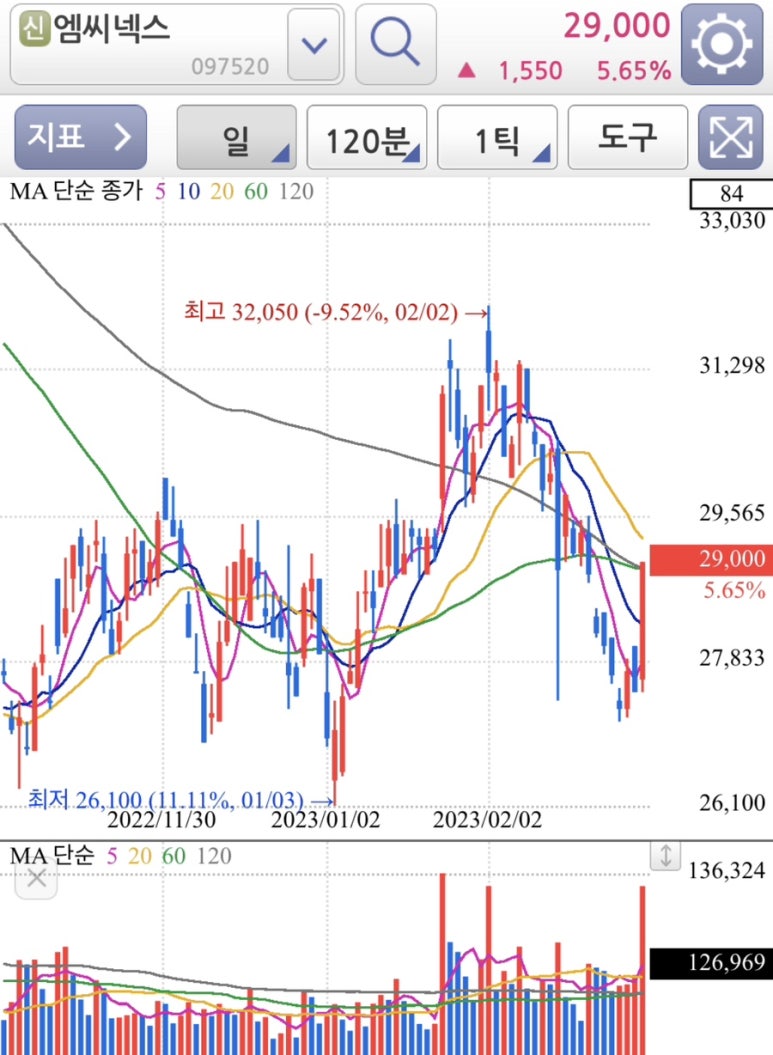Viewport: 773px width, 1055px height.
Task: Close the volume indicator panel X
Action: tap(36, 878)
